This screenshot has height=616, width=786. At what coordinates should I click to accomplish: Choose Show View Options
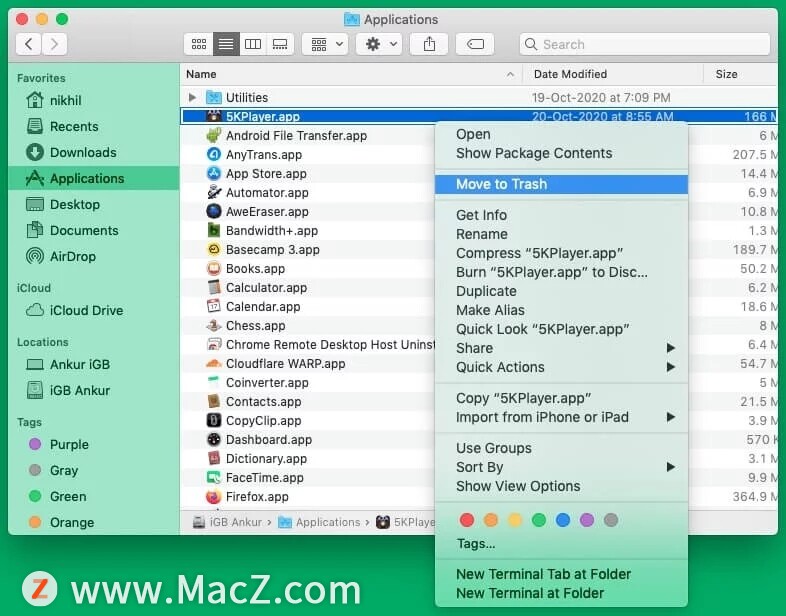point(561,486)
